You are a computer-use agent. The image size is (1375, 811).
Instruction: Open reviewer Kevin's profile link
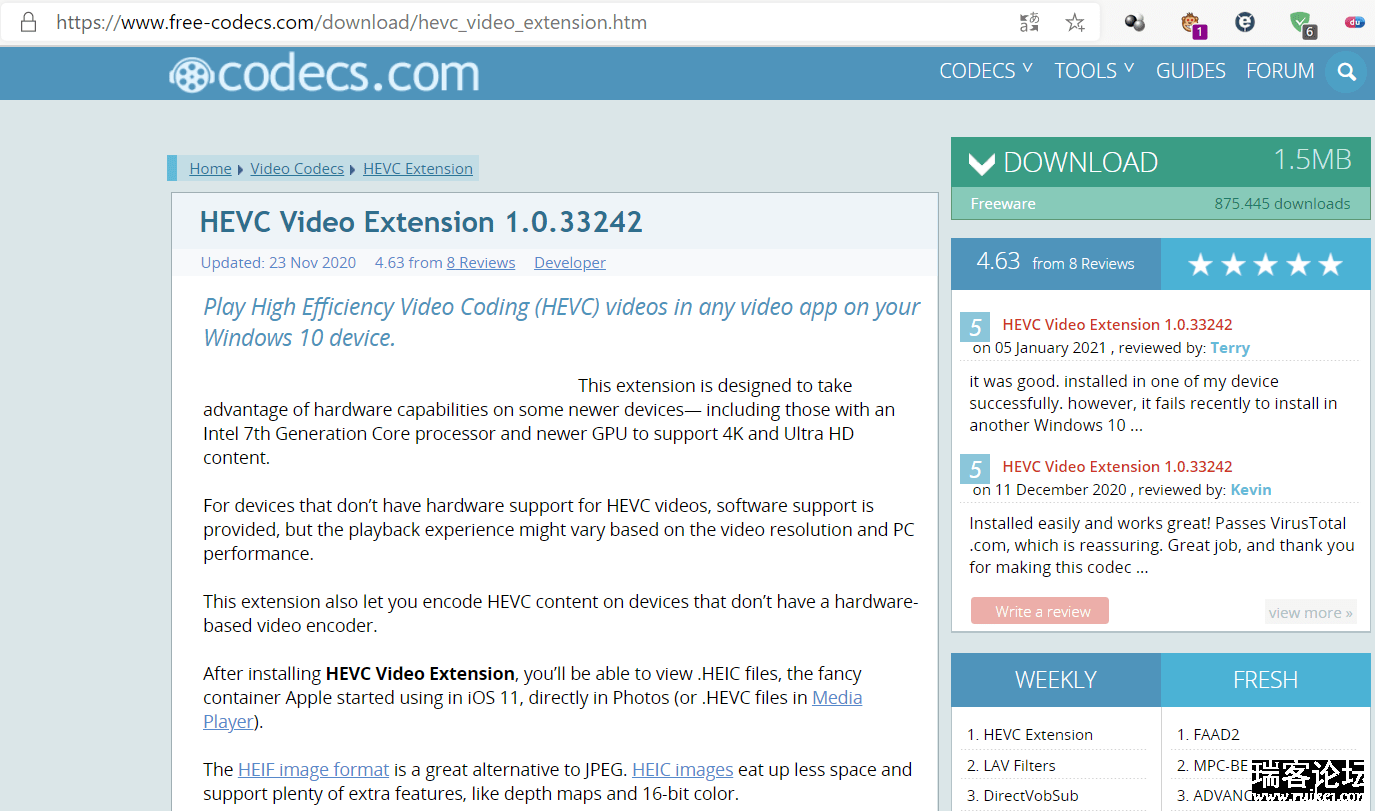(1251, 490)
